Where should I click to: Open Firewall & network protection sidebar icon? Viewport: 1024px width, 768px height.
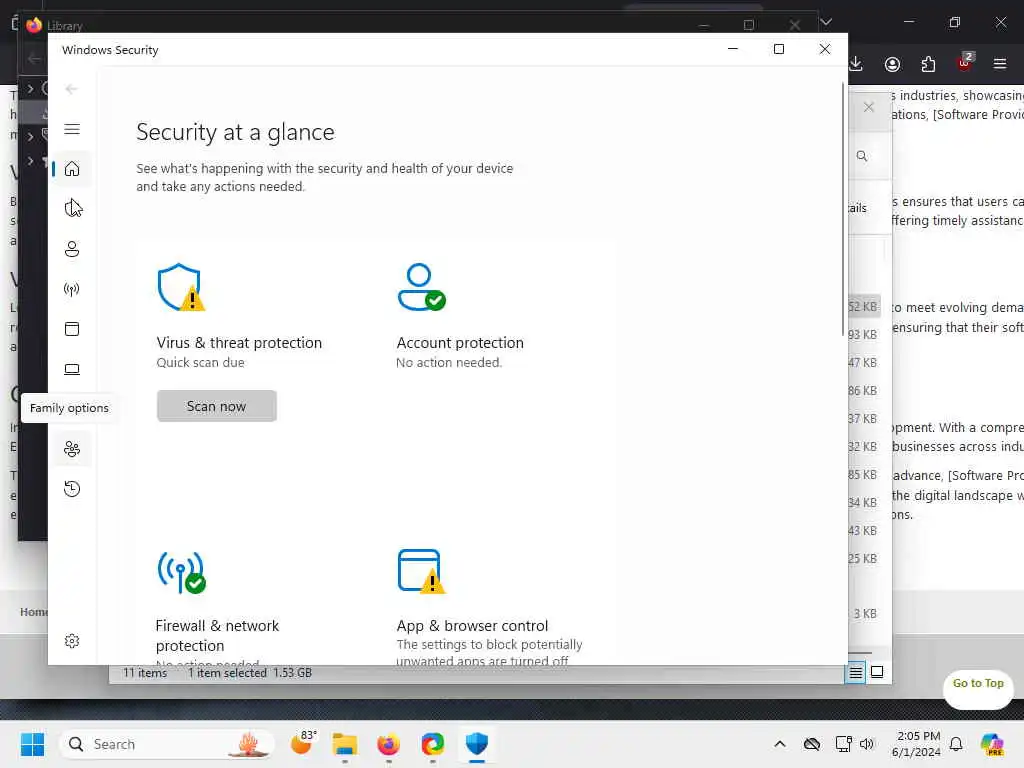72,289
